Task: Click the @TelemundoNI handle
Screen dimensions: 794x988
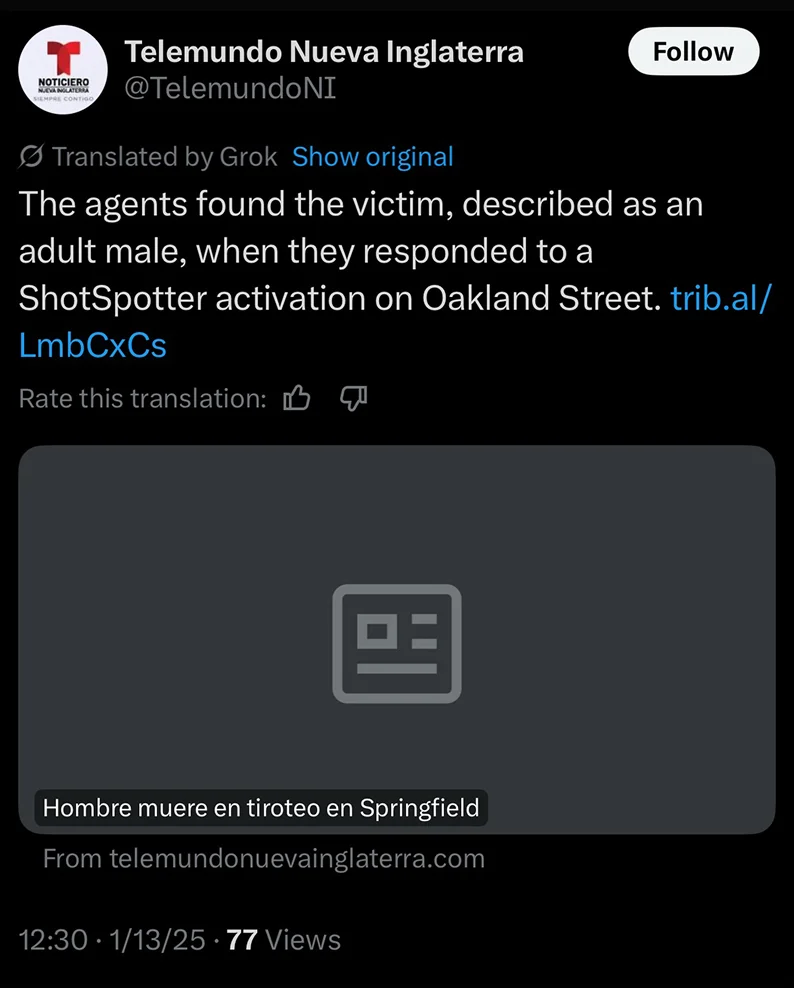Action: (229, 88)
